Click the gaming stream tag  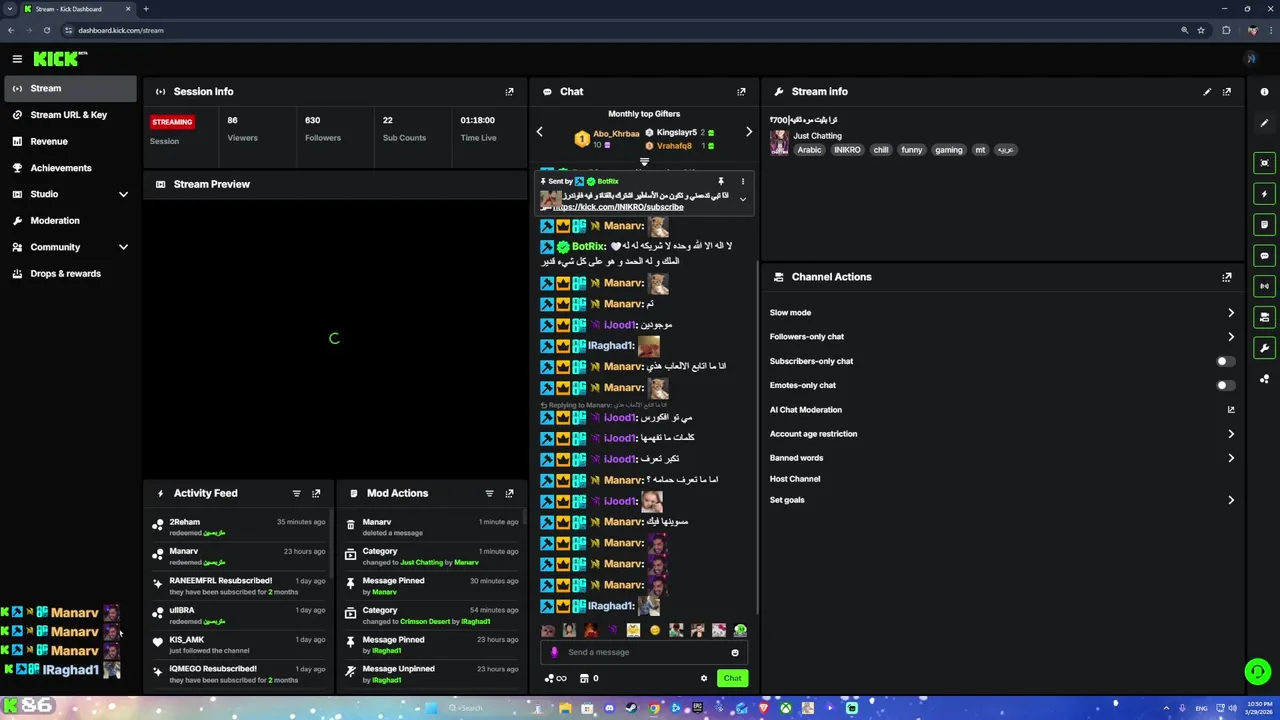[x=948, y=150]
